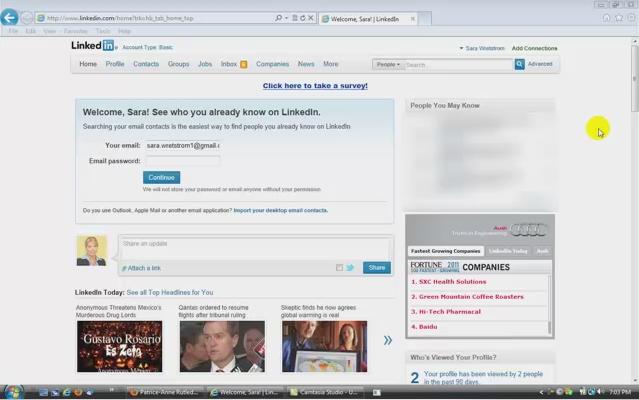Launch Internet Explorer from quick launch icons
The height and width of the screenshot is (400, 639).
[x=66, y=392]
